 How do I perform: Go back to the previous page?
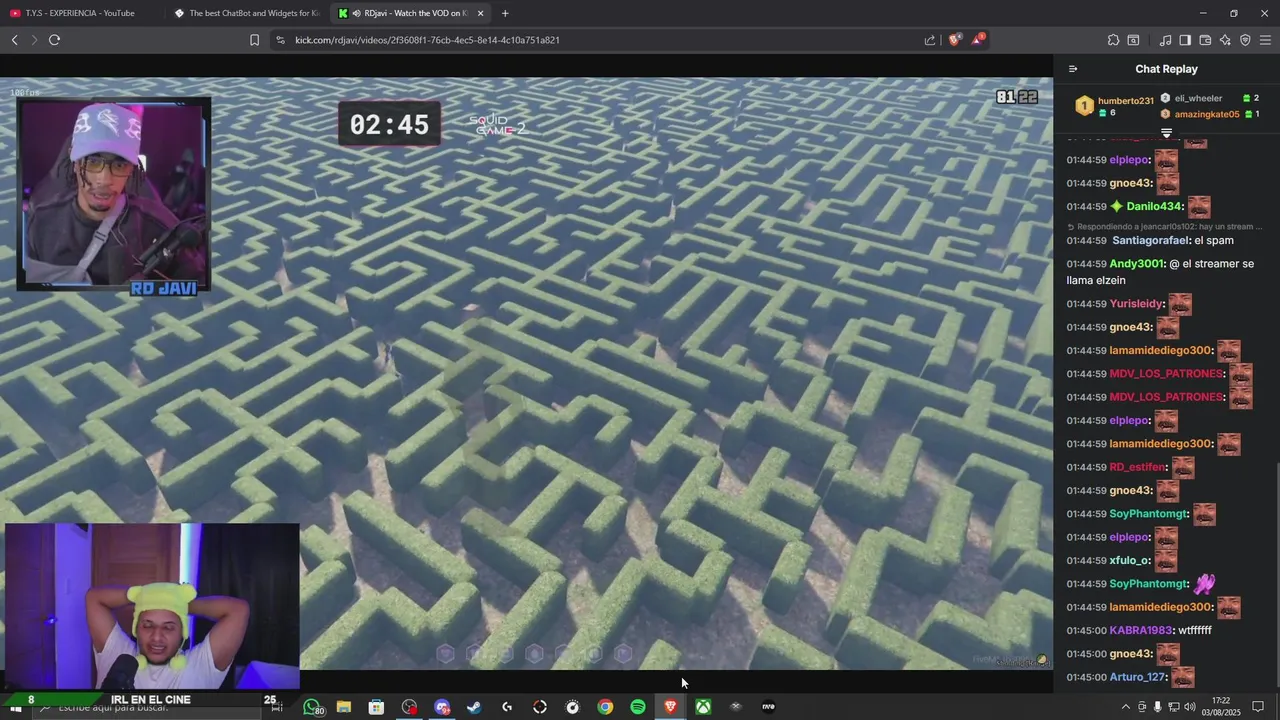coord(14,40)
